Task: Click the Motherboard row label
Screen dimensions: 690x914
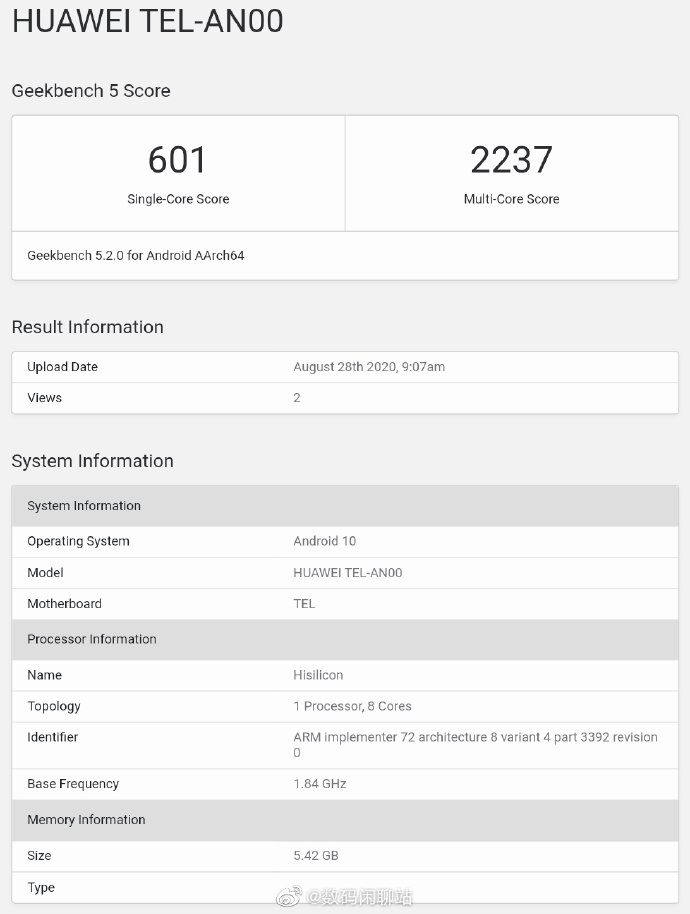Action: [x=64, y=603]
